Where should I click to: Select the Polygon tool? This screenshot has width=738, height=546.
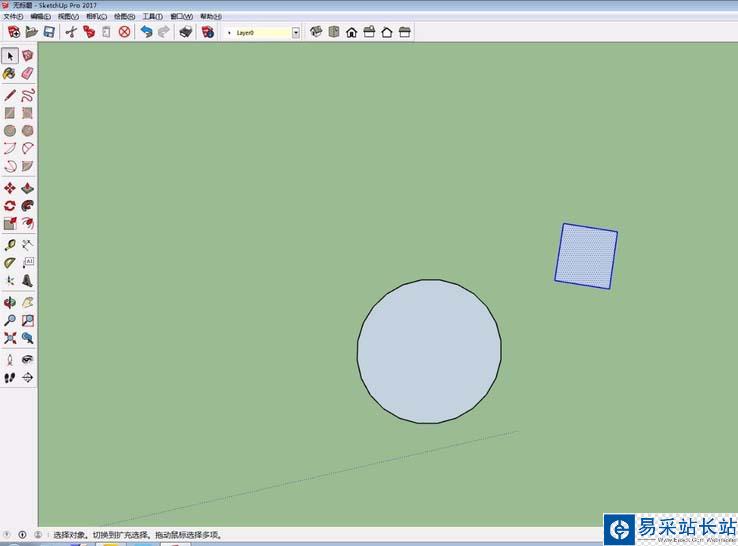pyautogui.click(x=27, y=130)
